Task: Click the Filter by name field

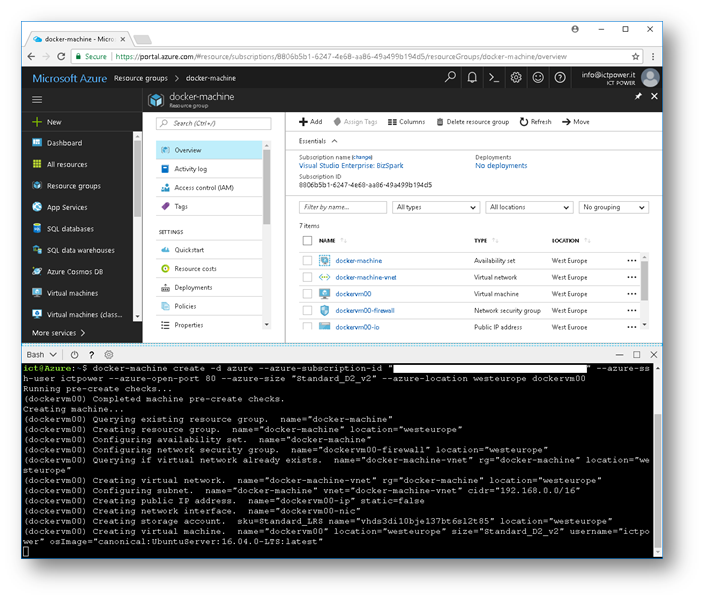Action: point(342,207)
